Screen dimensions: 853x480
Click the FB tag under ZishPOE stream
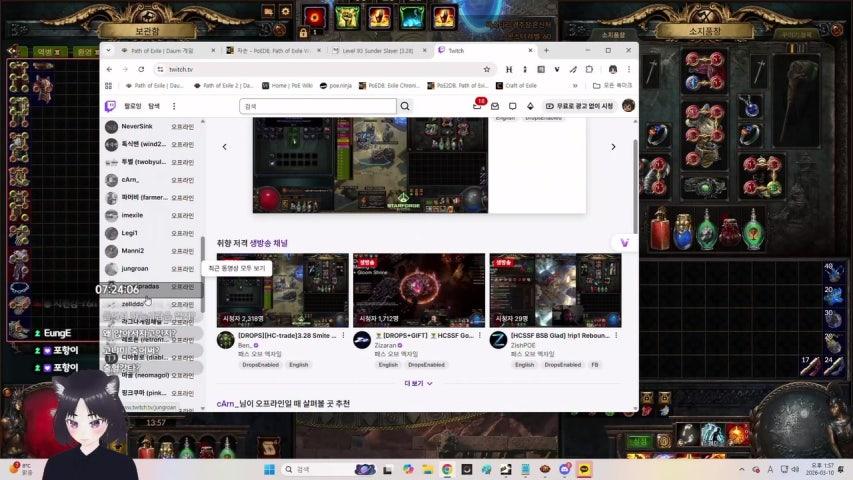(x=595, y=365)
